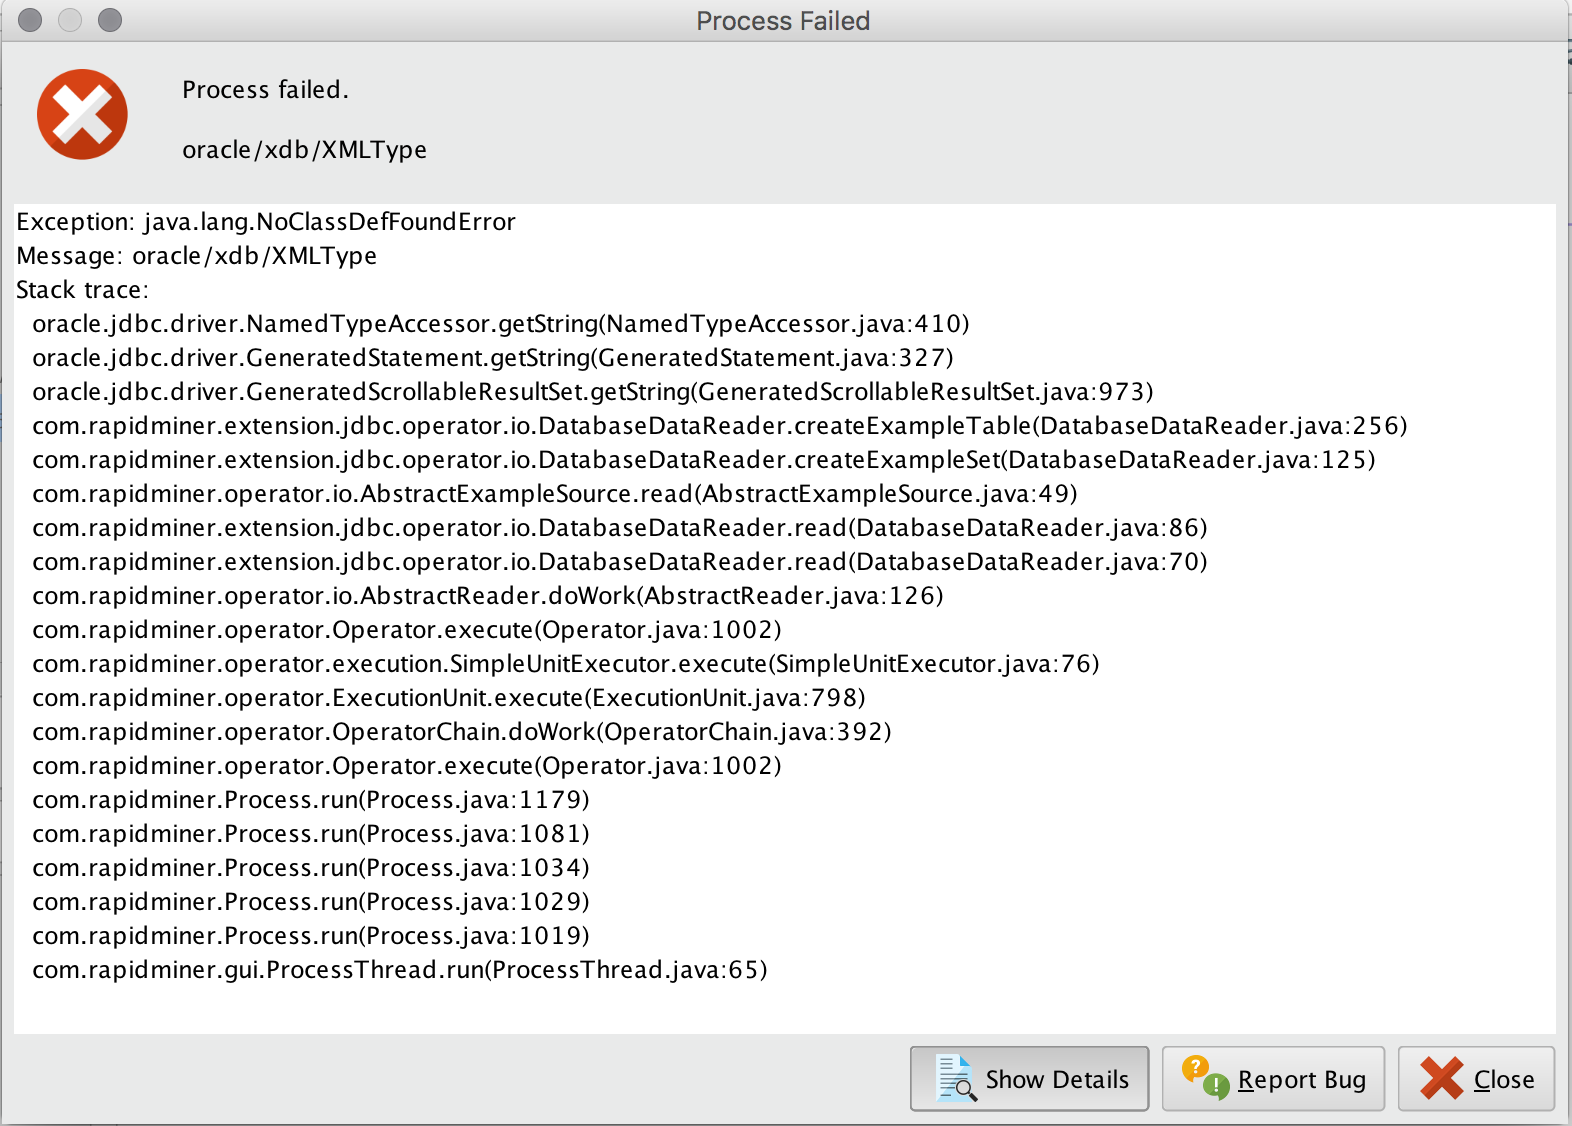
Task: Select the DatabaseDataReader.createExampleTable stack line
Action: [720, 426]
